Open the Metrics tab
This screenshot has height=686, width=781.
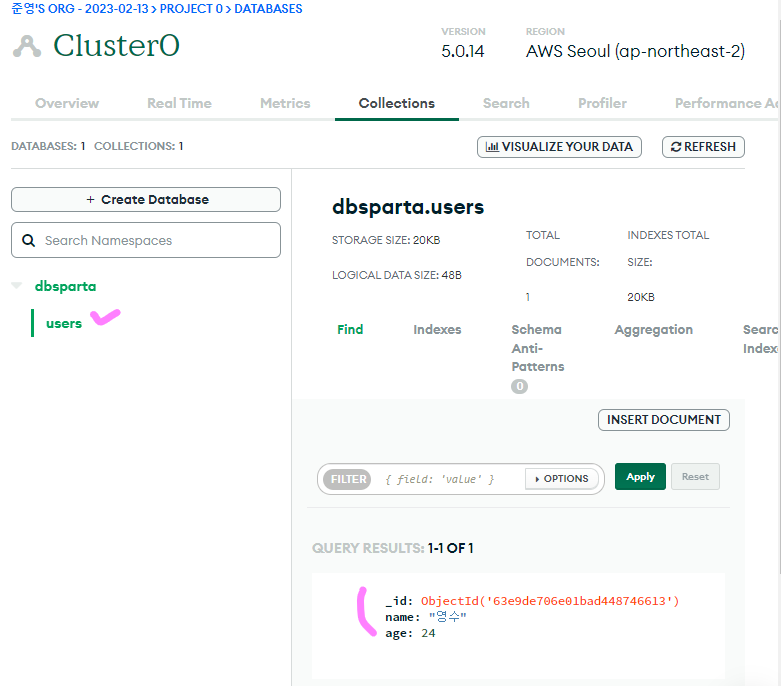[x=285, y=103]
